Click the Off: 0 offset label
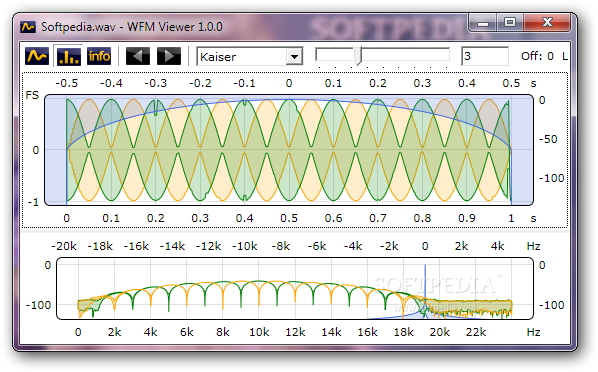This screenshot has width=598, height=372. [537, 56]
